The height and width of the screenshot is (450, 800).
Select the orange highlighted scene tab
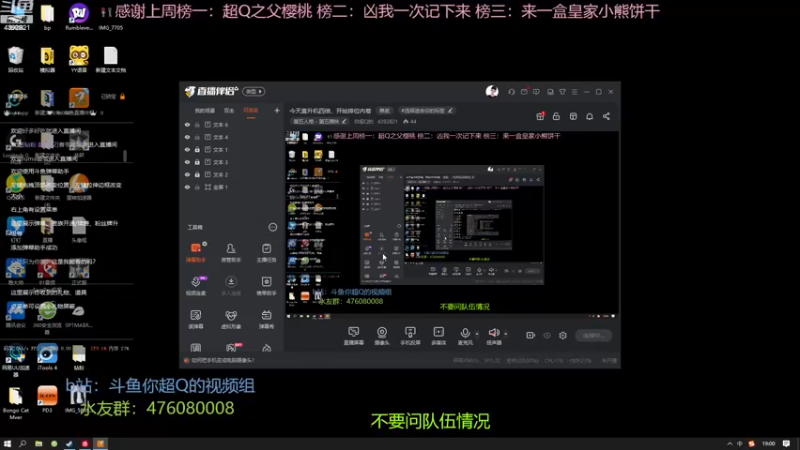(251, 111)
